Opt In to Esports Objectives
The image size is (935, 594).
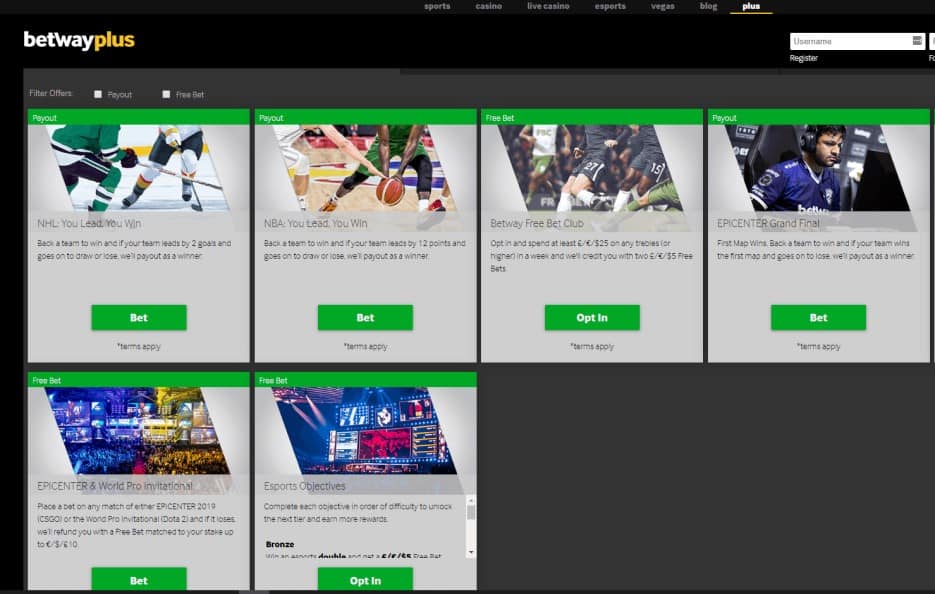tap(365, 578)
